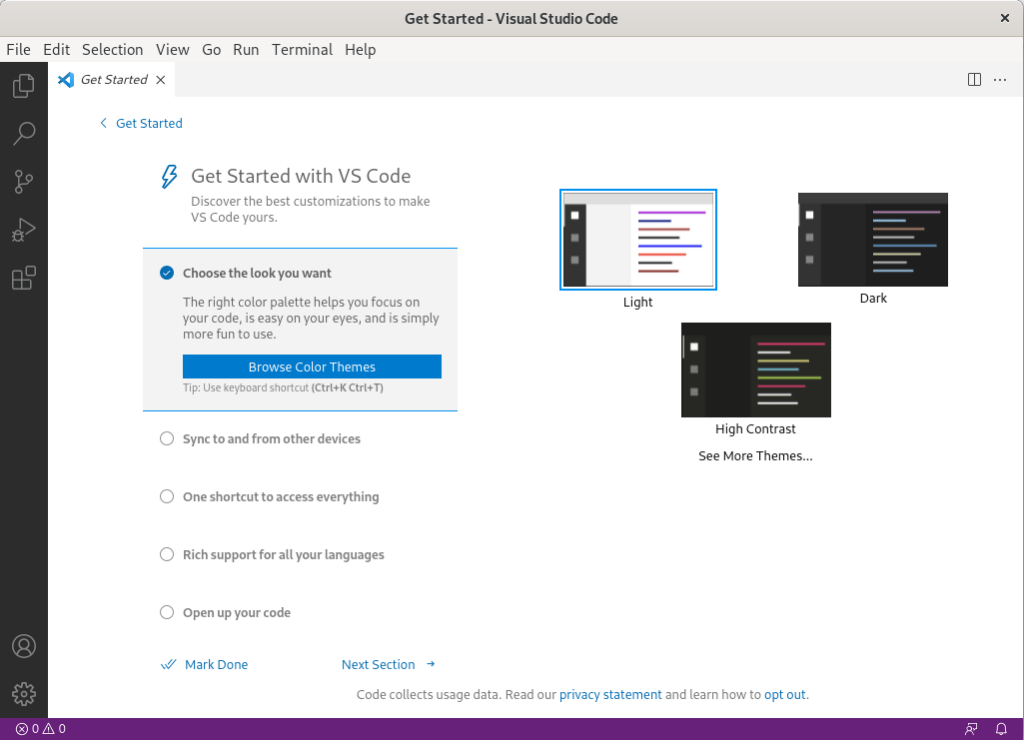Select 'One shortcut to access everything' step
Screen dimensions: 1024x740
coord(280,497)
